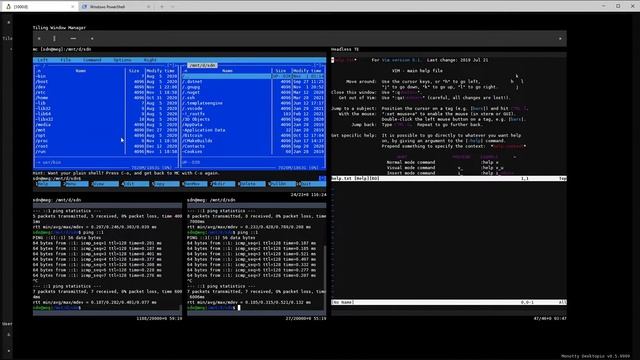Click the x icon at left of tiling toolbar
The image size is (640, 360).
[x=39, y=38]
